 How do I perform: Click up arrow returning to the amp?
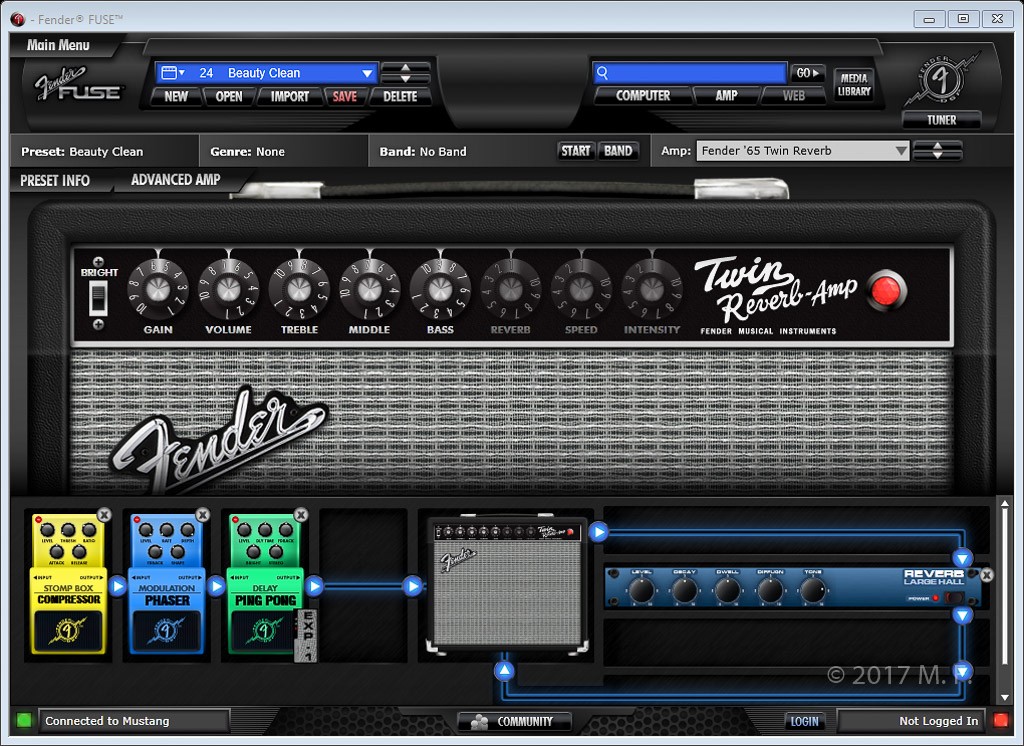(504, 670)
